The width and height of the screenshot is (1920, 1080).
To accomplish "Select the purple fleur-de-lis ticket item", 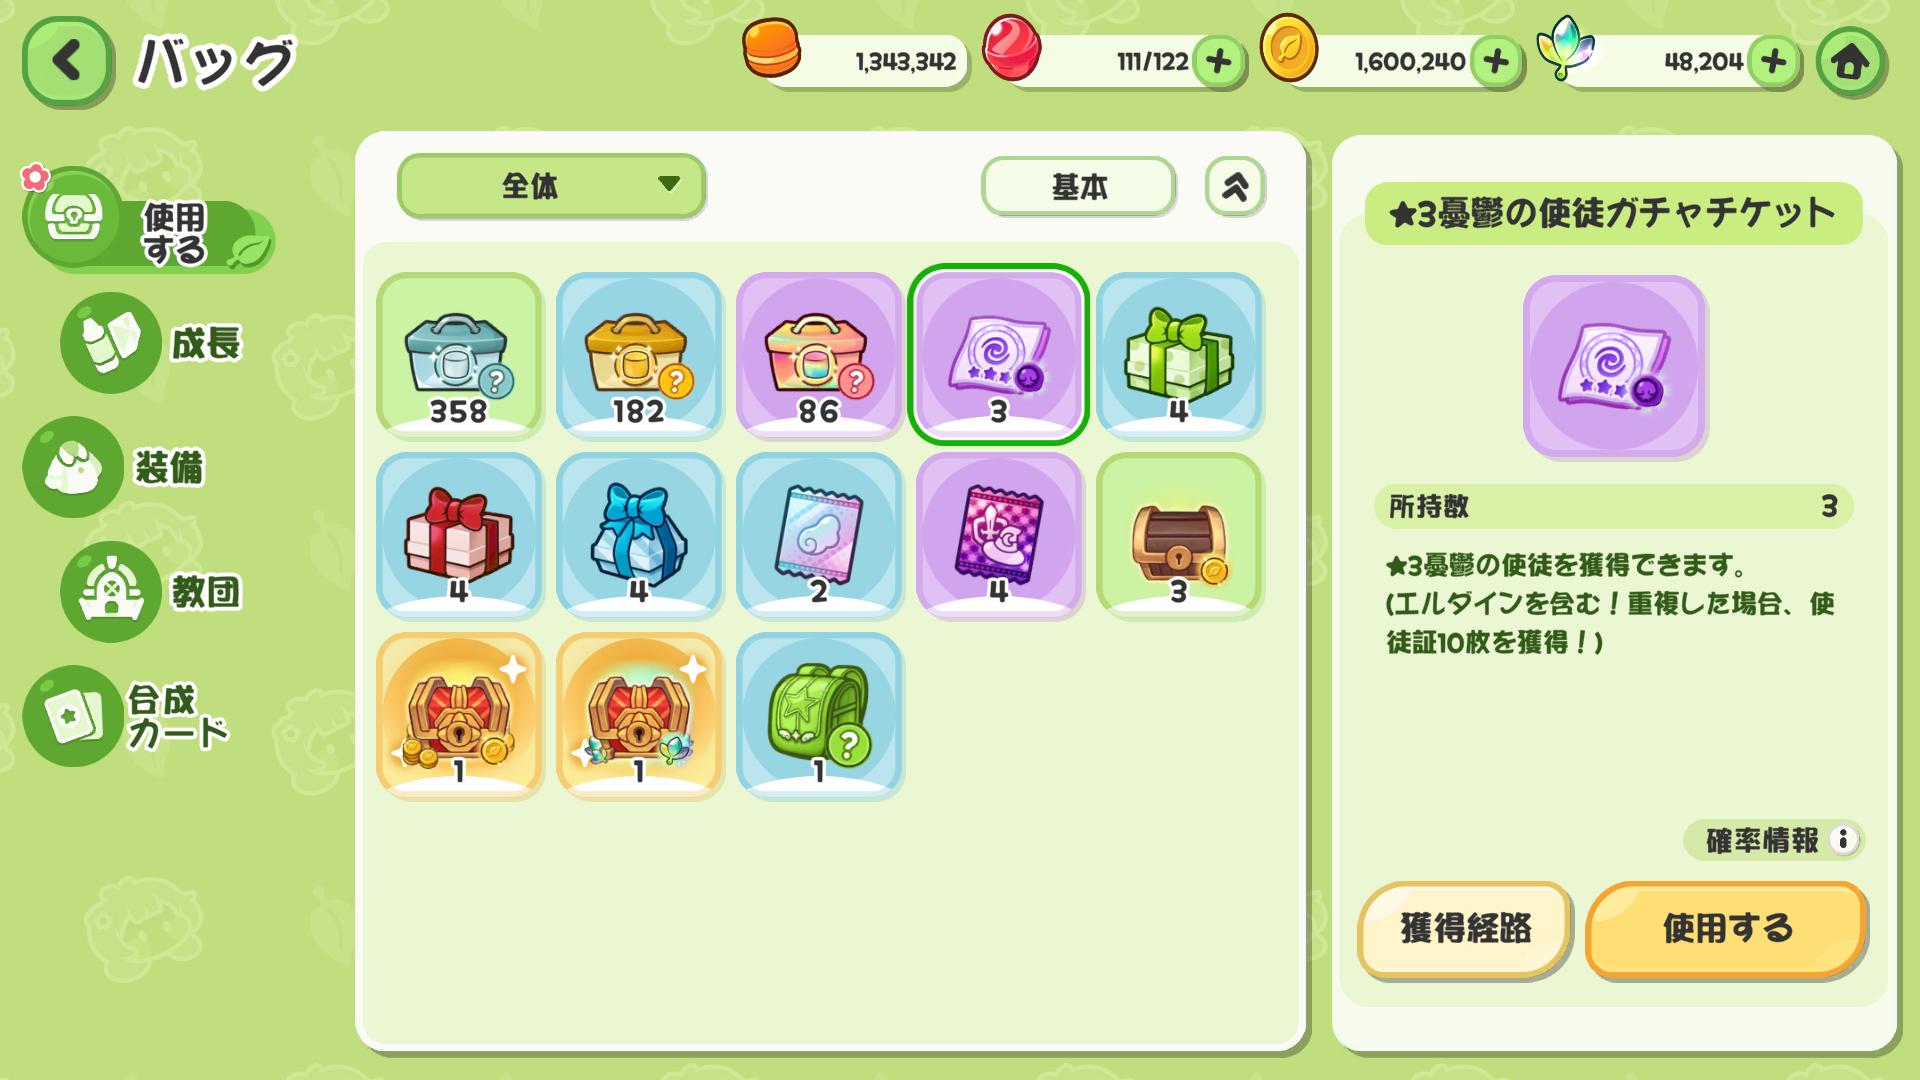I will 999,536.
